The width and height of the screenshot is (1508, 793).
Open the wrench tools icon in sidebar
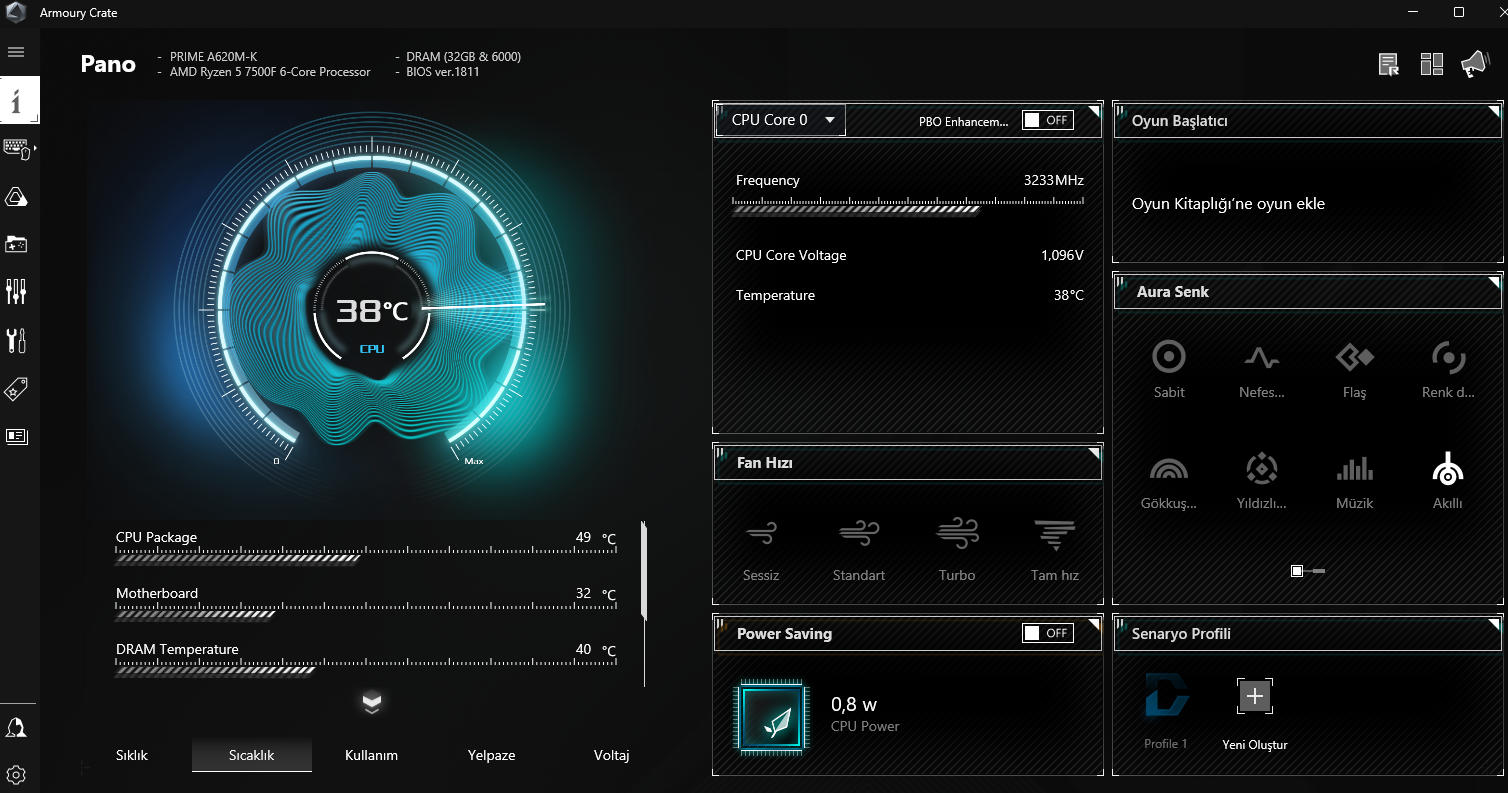click(16, 340)
